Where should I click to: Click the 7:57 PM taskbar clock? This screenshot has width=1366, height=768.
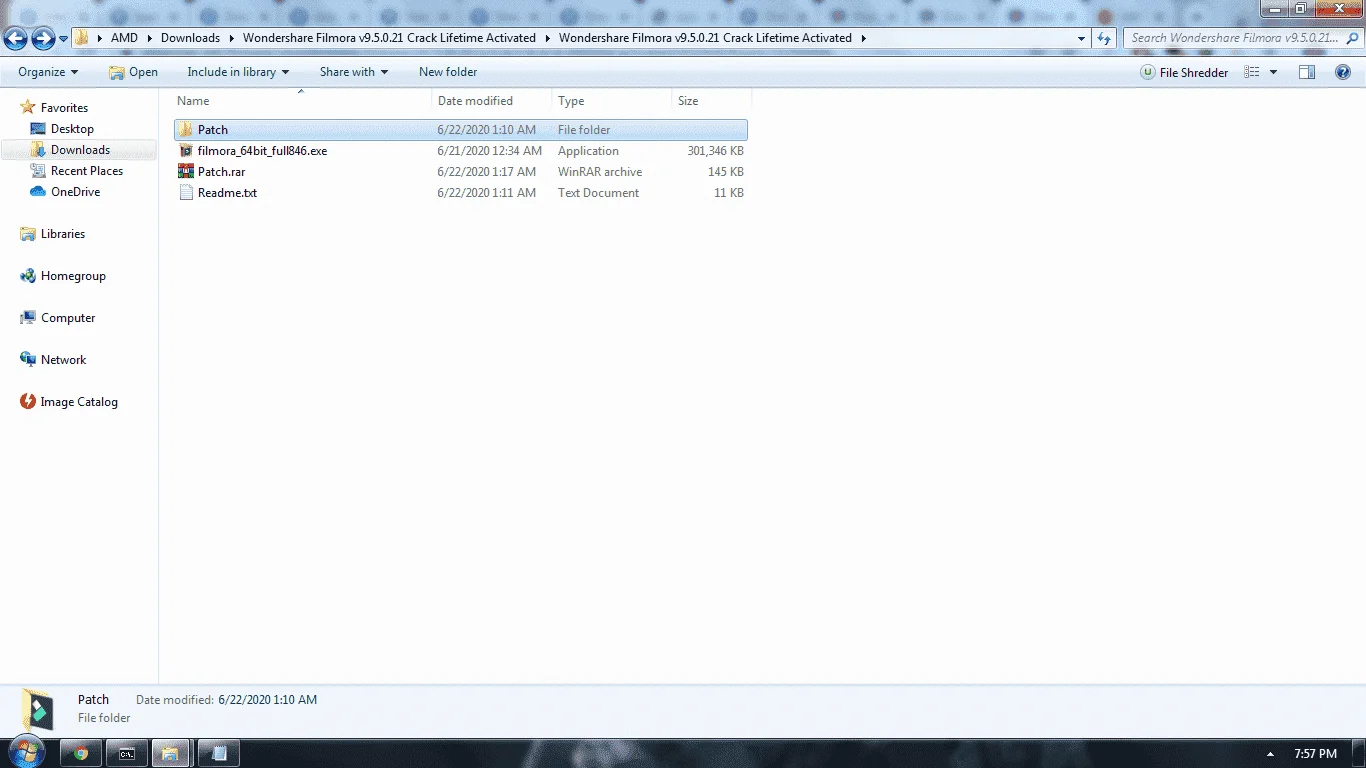pos(1315,754)
